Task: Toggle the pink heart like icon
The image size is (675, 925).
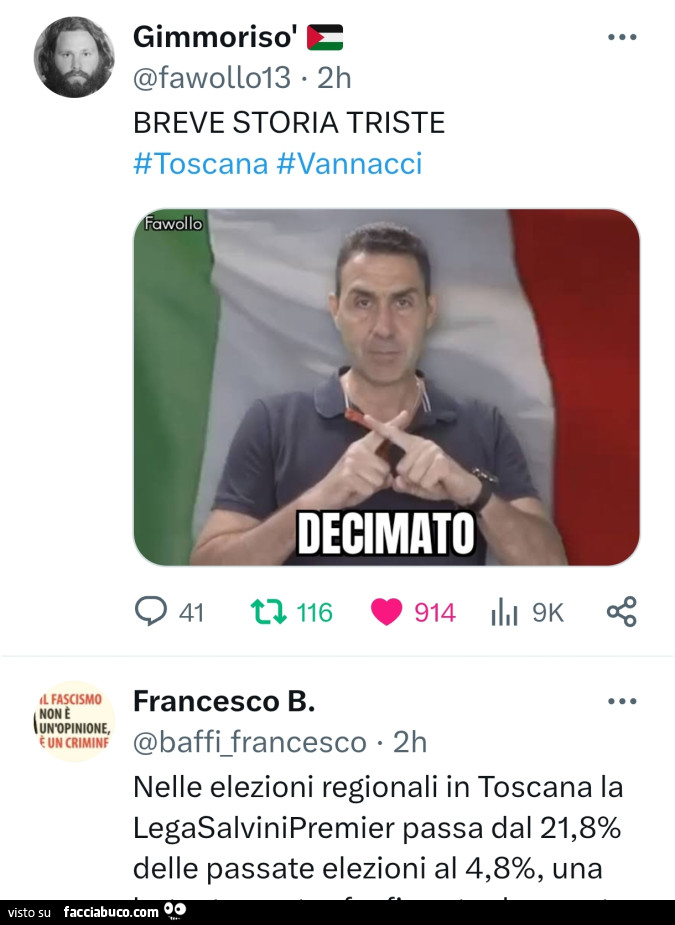Action: [386, 612]
